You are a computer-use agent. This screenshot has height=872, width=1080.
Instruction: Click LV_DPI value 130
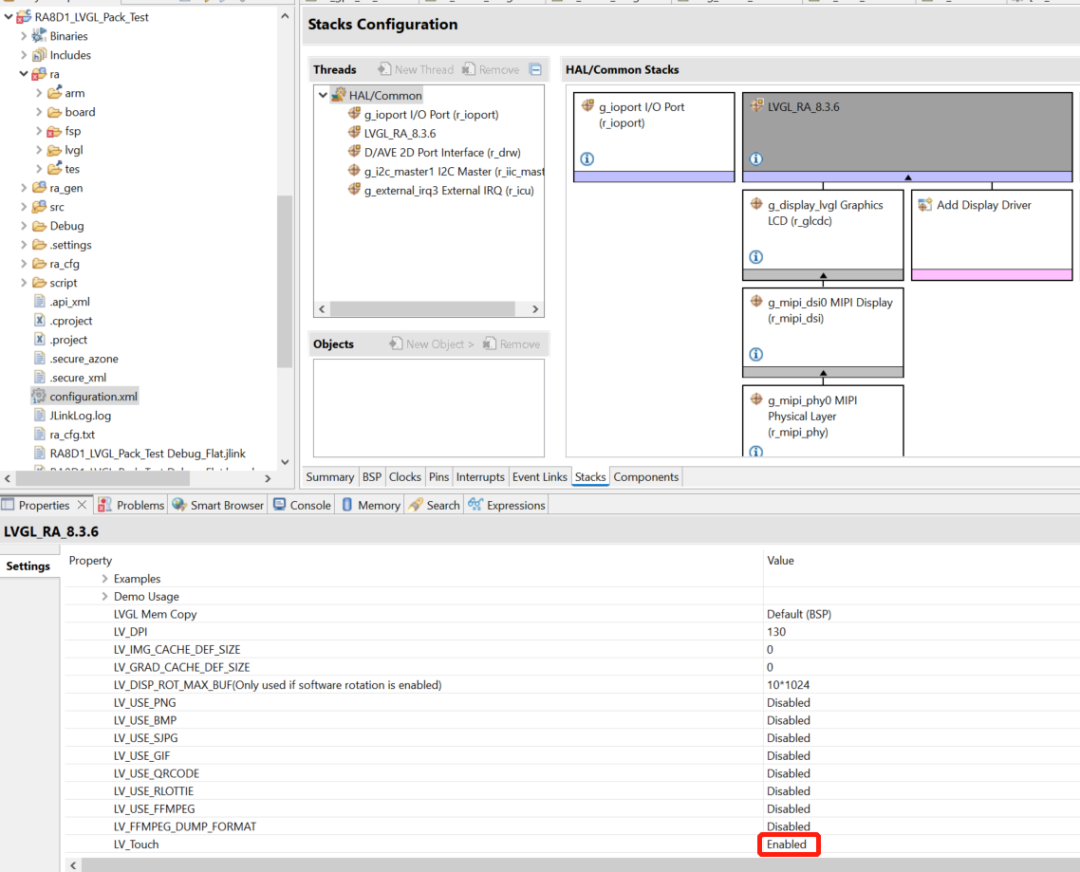pos(776,632)
